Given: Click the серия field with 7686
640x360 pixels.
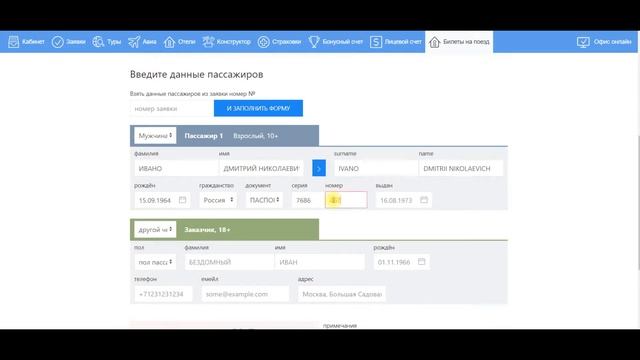Looking at the screenshot, I should 308,200.
